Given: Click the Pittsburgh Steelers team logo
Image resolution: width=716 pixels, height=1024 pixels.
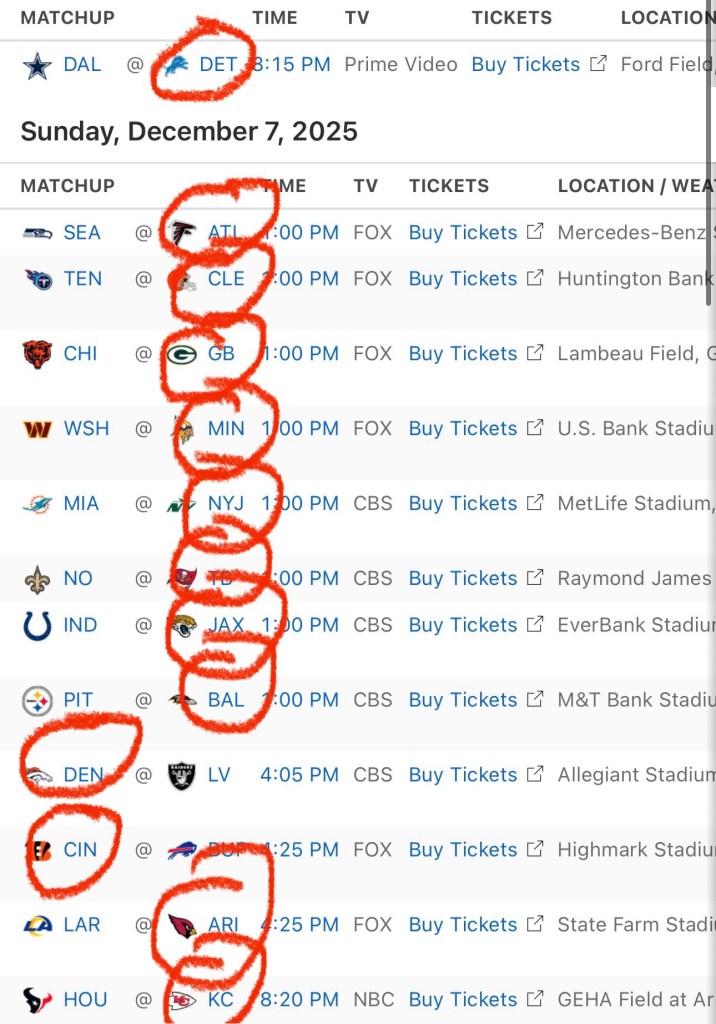Looking at the screenshot, I should (x=37, y=701).
